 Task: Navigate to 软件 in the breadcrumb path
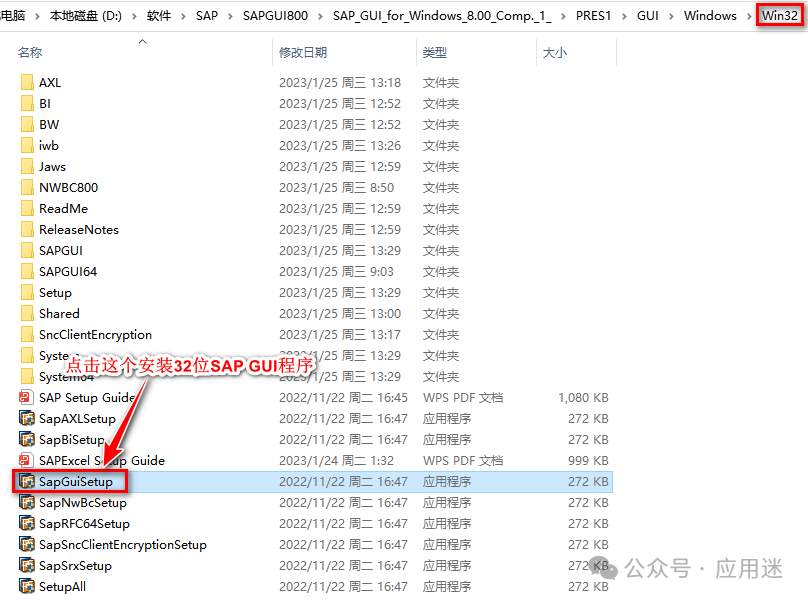pos(159,16)
